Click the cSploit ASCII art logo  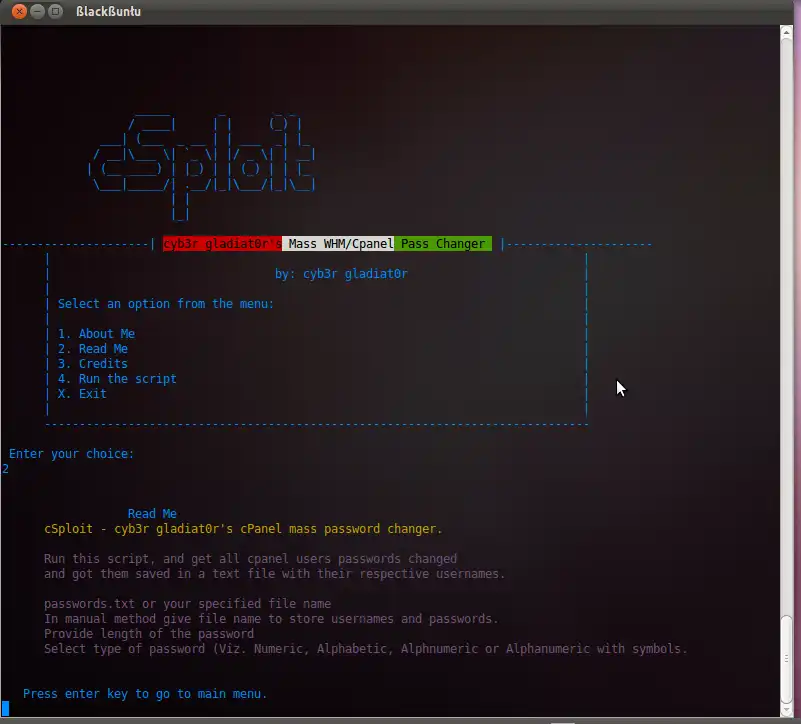[x=202, y=167]
